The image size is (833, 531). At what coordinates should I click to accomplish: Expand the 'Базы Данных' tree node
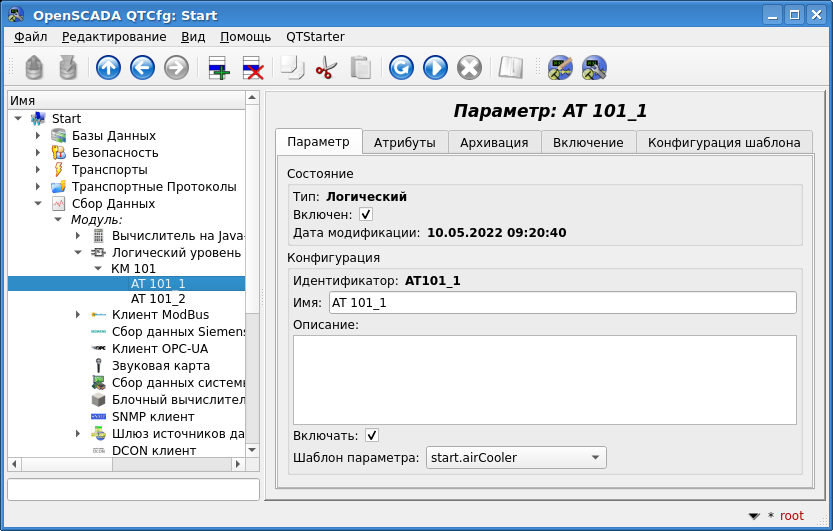38,136
